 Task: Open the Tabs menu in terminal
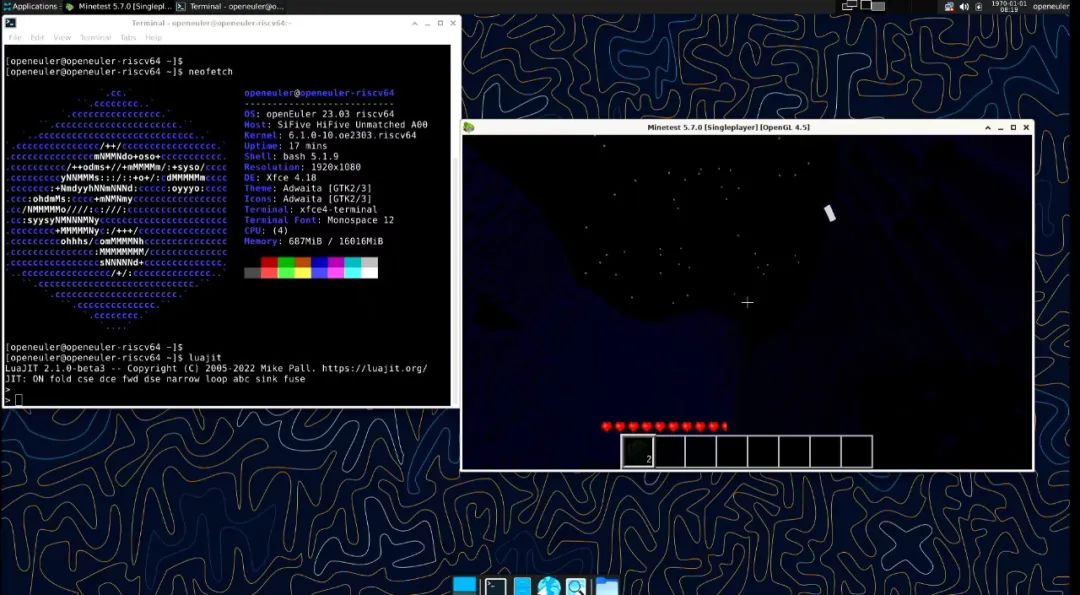[128, 37]
